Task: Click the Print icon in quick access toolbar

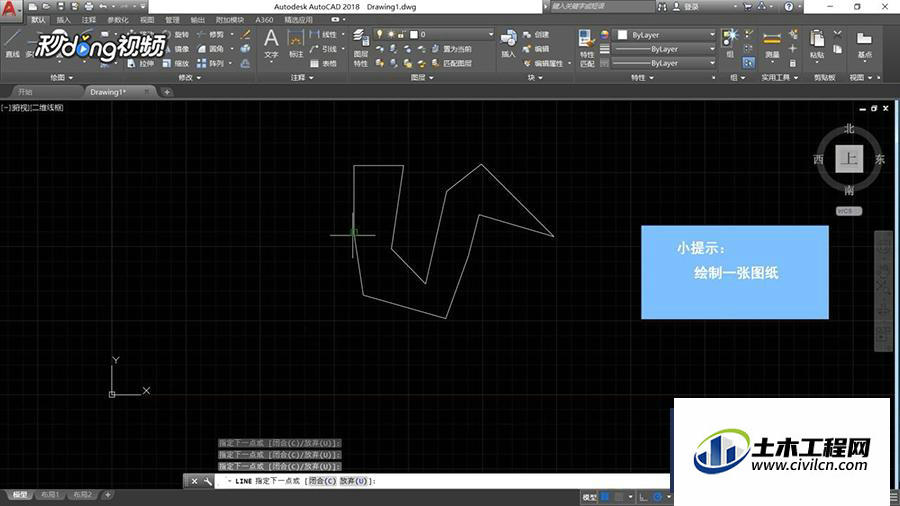Action: point(88,7)
